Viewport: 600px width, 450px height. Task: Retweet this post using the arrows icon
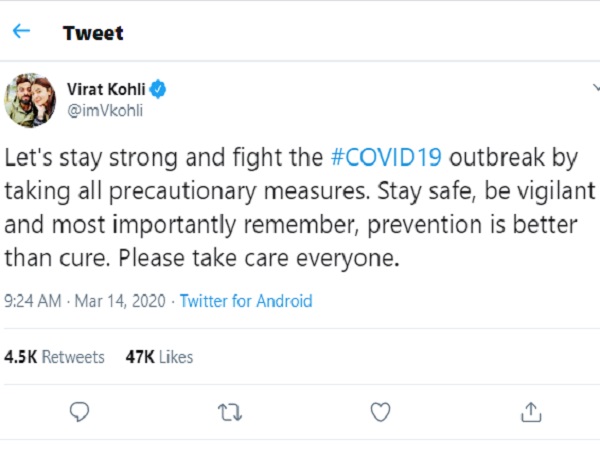point(231,411)
